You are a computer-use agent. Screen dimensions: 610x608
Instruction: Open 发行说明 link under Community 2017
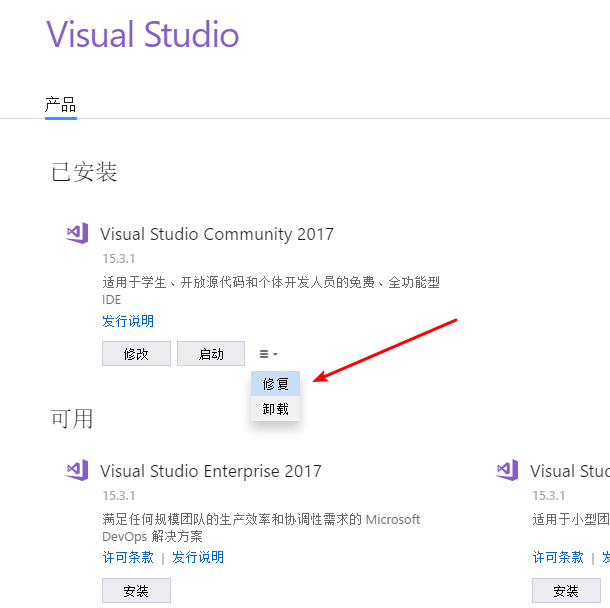tap(128, 321)
